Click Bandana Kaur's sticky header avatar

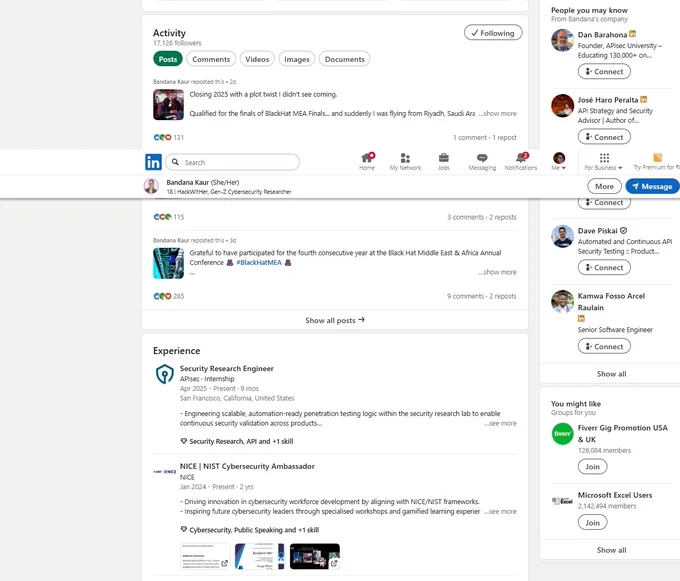[x=151, y=186]
